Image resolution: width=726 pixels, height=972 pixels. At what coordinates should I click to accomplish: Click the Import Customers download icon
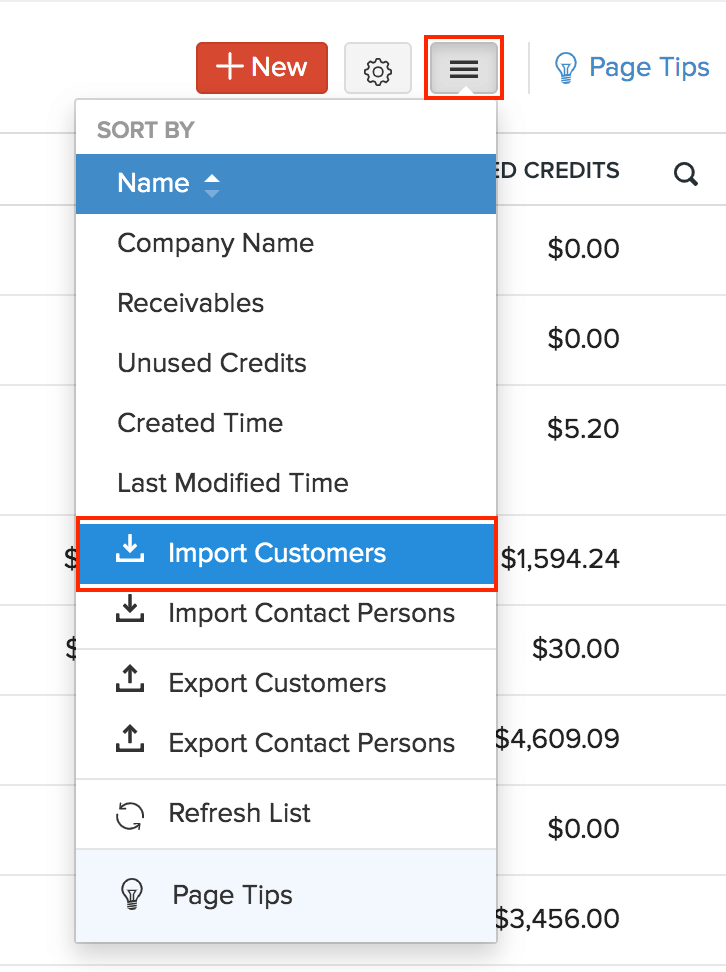(x=131, y=552)
